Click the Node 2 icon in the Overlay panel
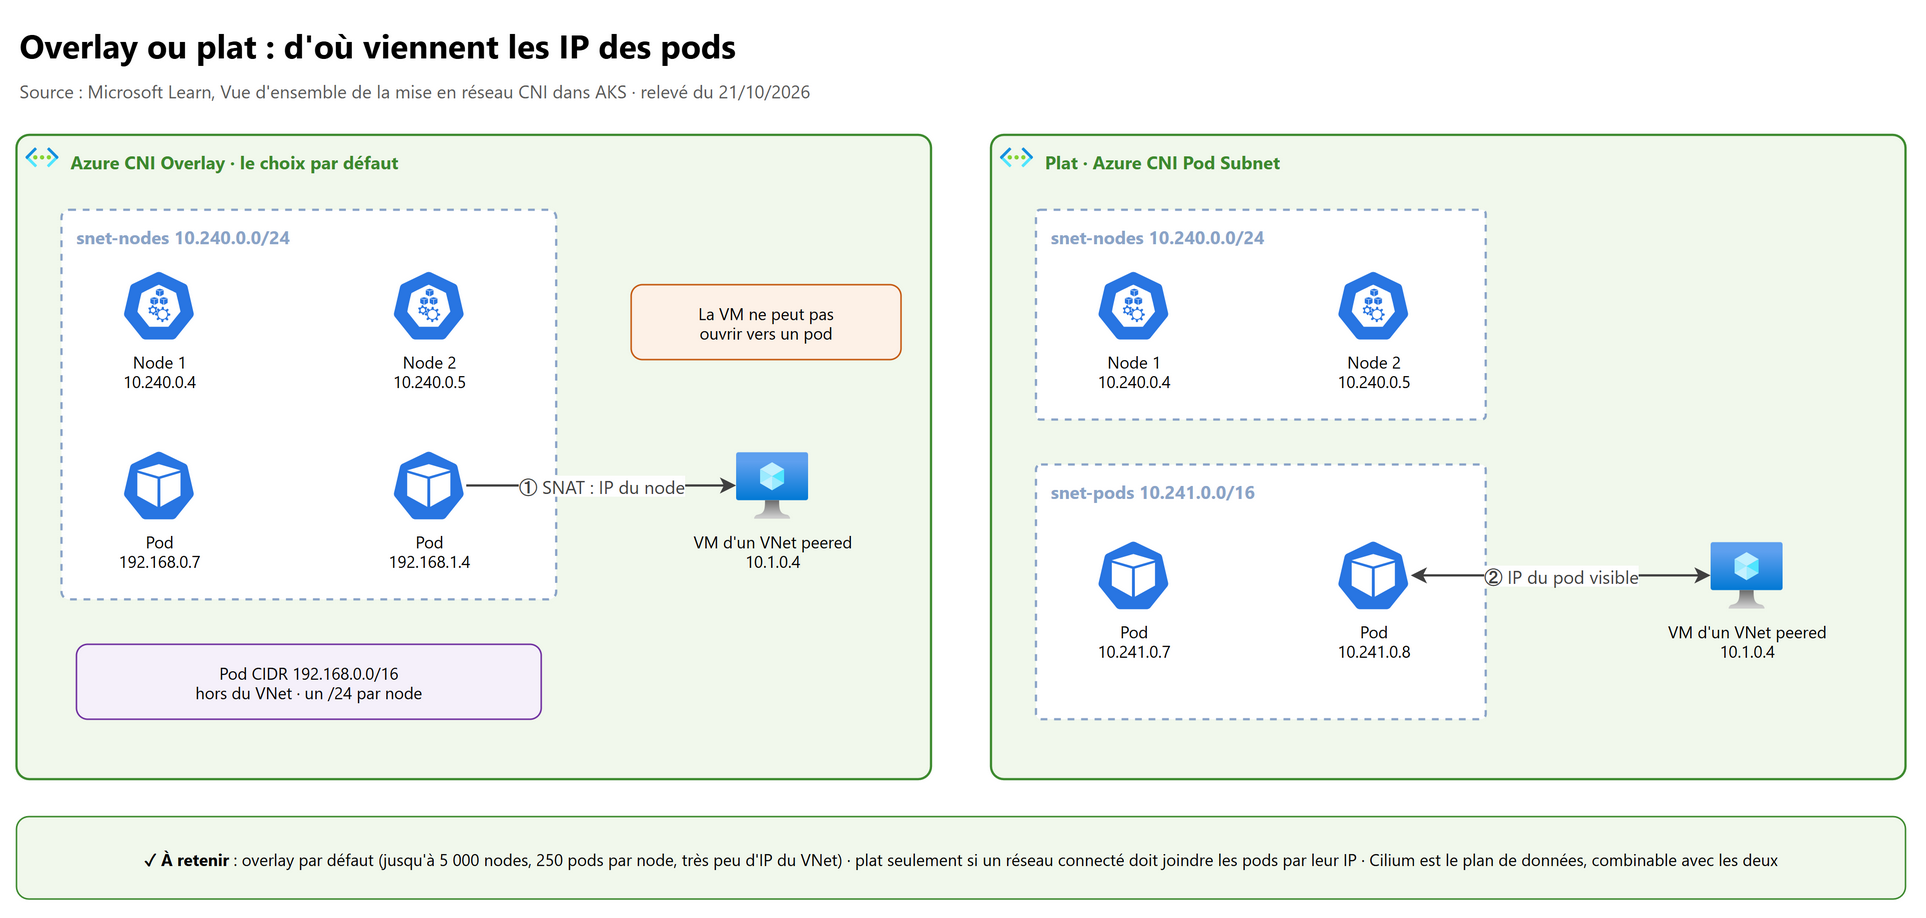The image size is (1926, 918). click(x=429, y=306)
